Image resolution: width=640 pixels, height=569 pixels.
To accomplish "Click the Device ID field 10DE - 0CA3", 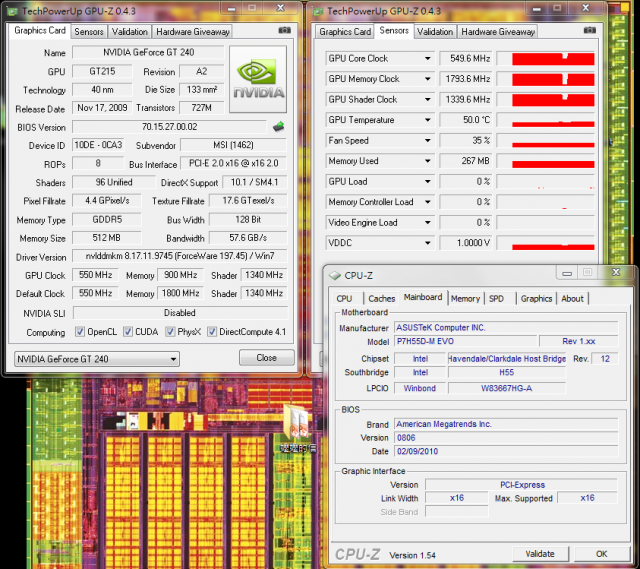I will pos(98,145).
